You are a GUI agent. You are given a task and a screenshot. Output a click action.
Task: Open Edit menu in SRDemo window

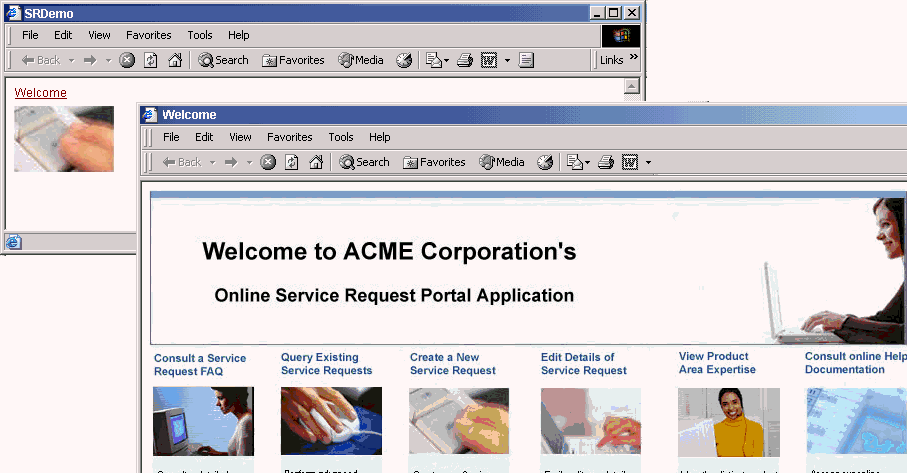pyautogui.click(x=63, y=35)
